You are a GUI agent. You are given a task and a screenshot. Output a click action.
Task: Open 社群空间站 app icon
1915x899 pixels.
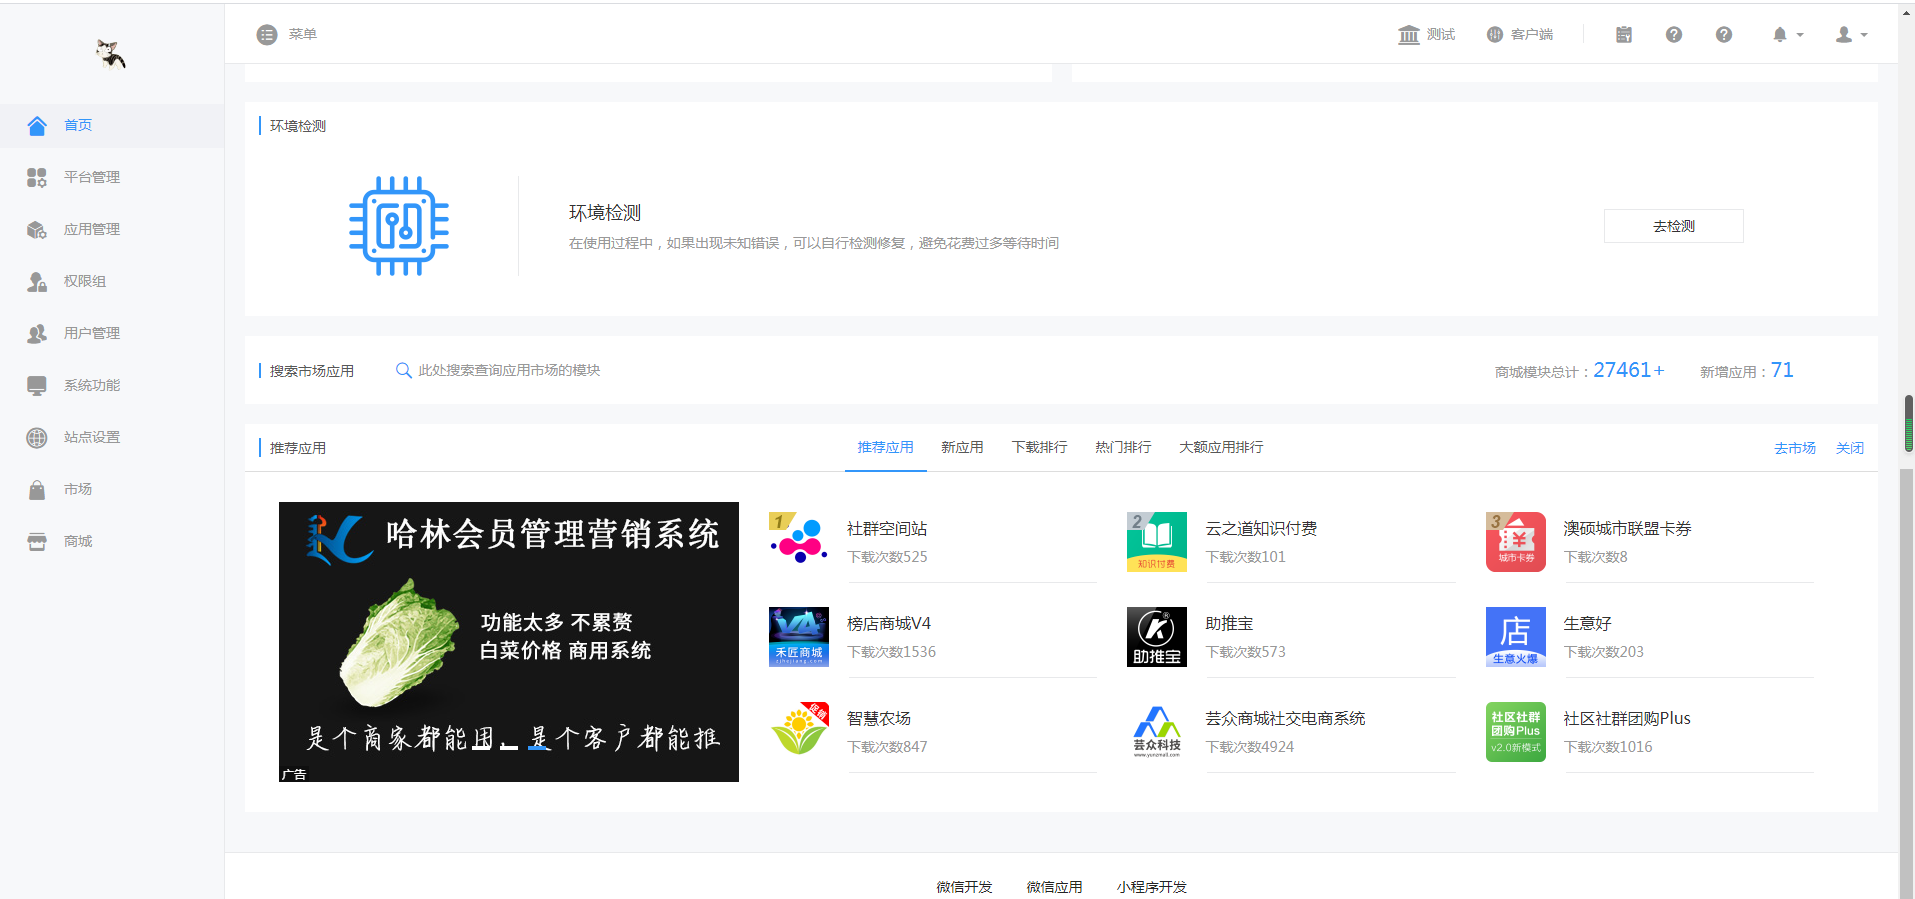tap(799, 542)
